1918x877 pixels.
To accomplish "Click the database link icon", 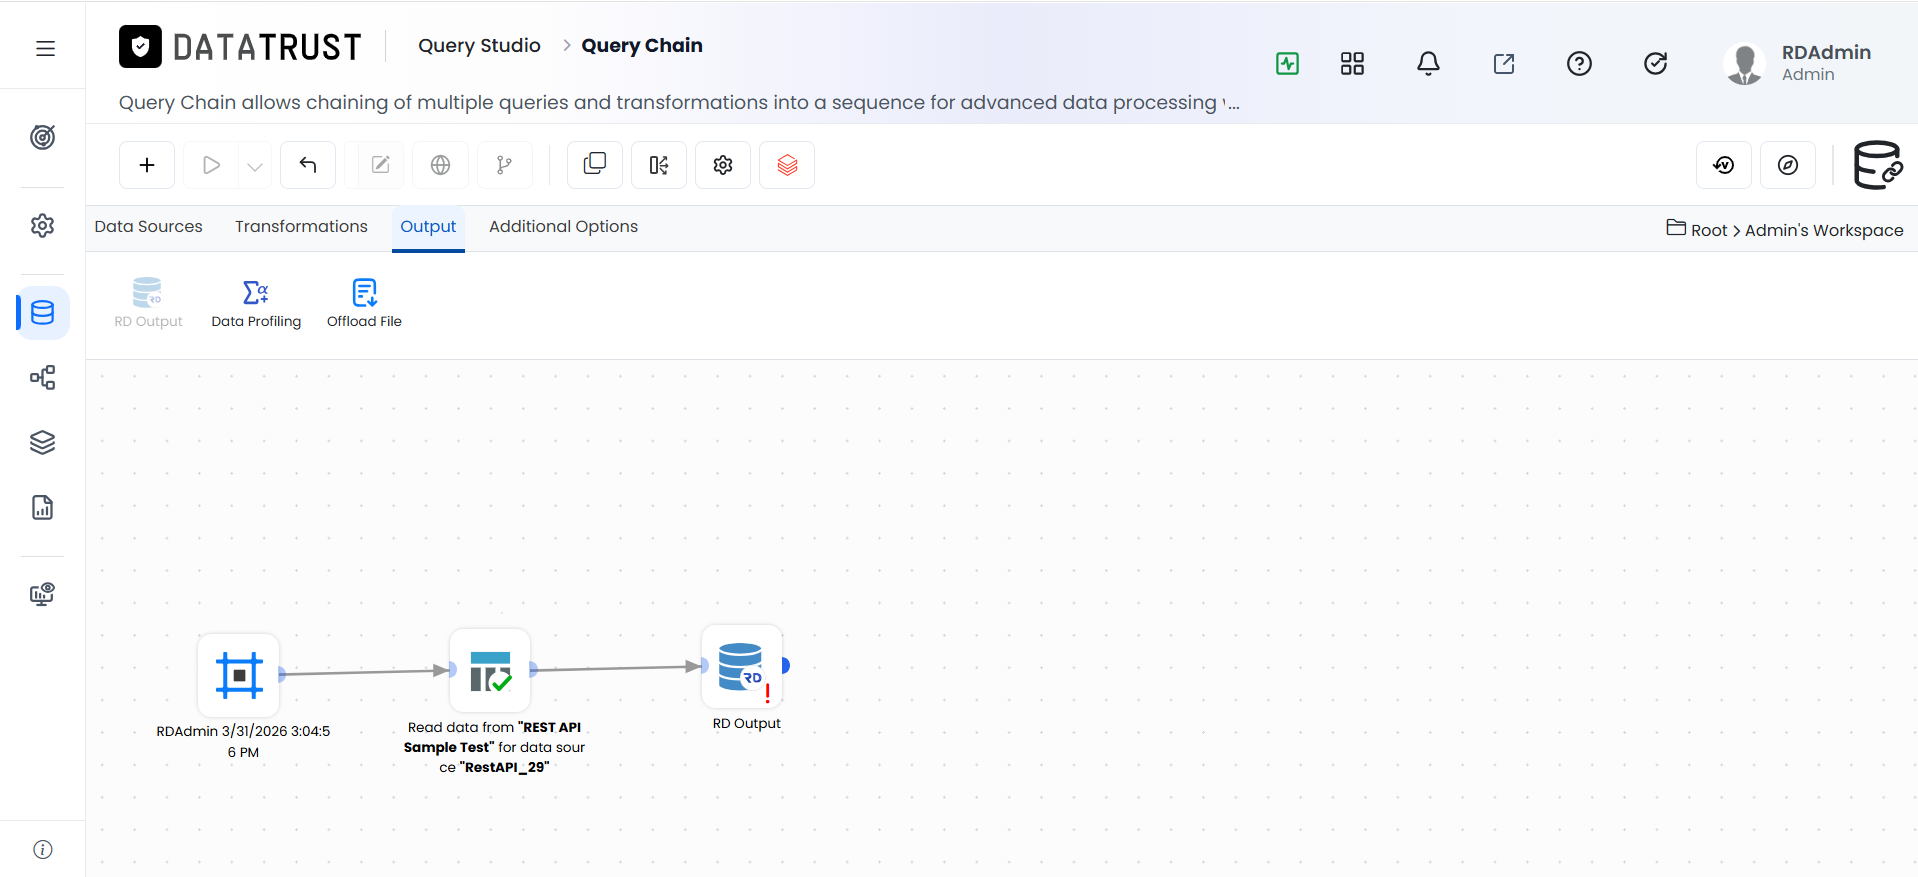I will click(x=1877, y=165).
